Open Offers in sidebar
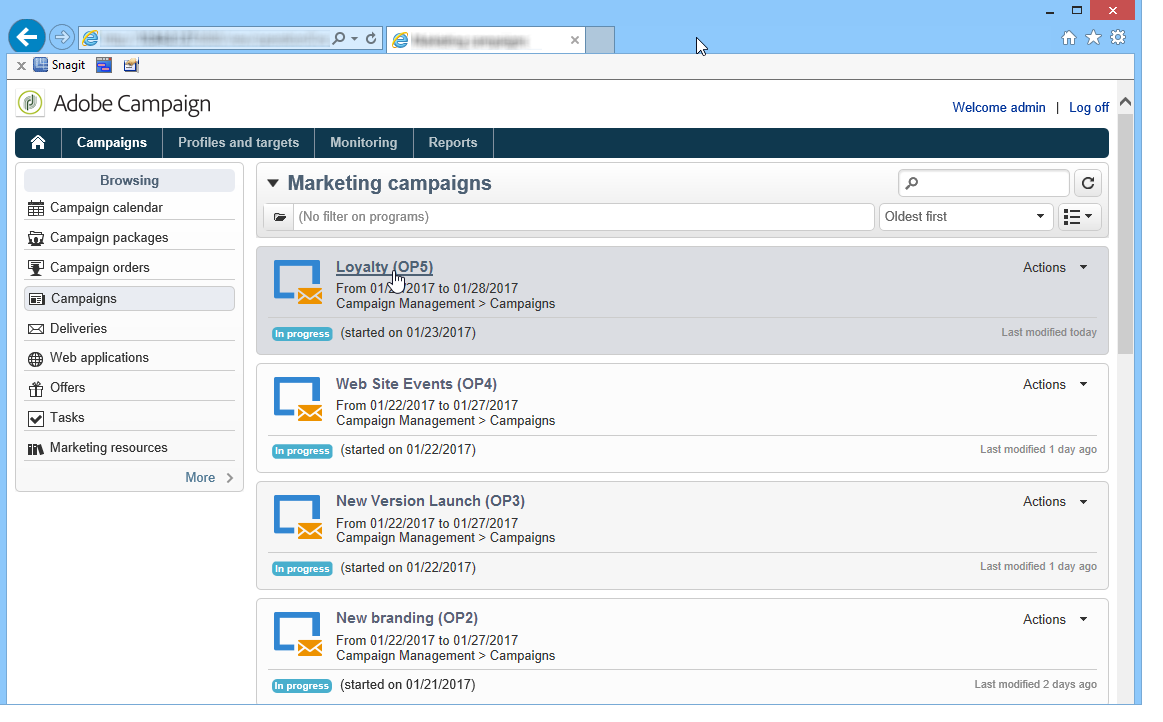 pos(129,387)
